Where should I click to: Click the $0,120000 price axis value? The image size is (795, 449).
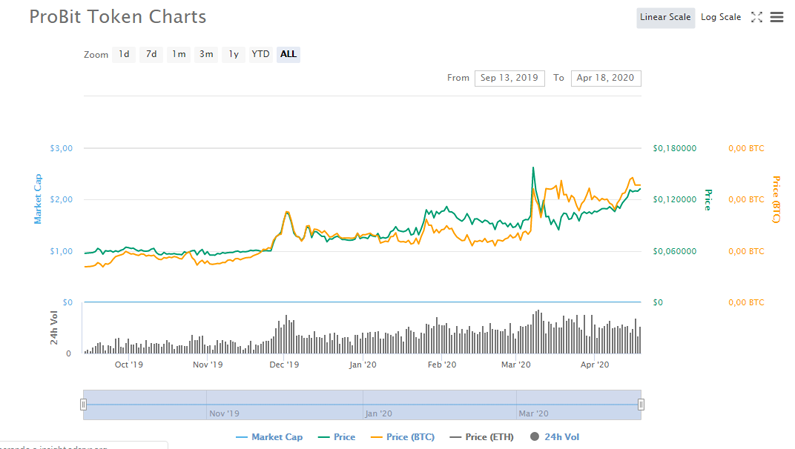tap(674, 200)
